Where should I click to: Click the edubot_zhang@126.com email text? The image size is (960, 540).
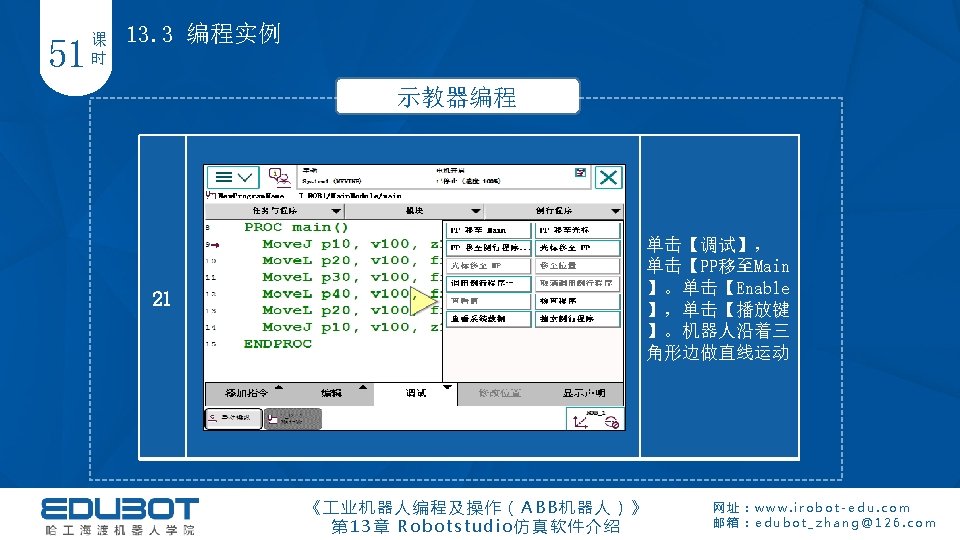[846, 523]
